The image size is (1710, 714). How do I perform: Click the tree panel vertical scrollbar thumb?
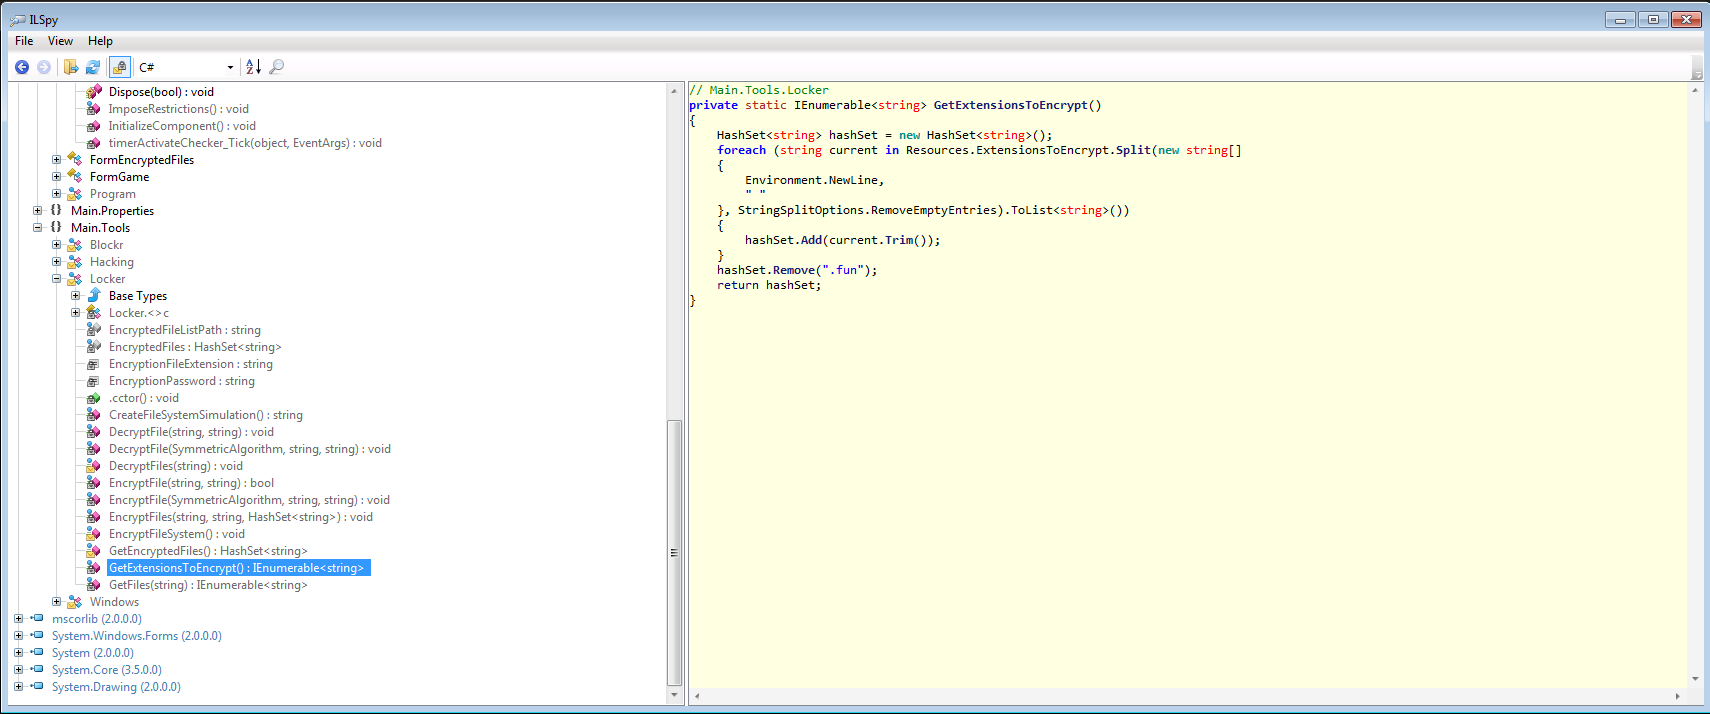674,552
